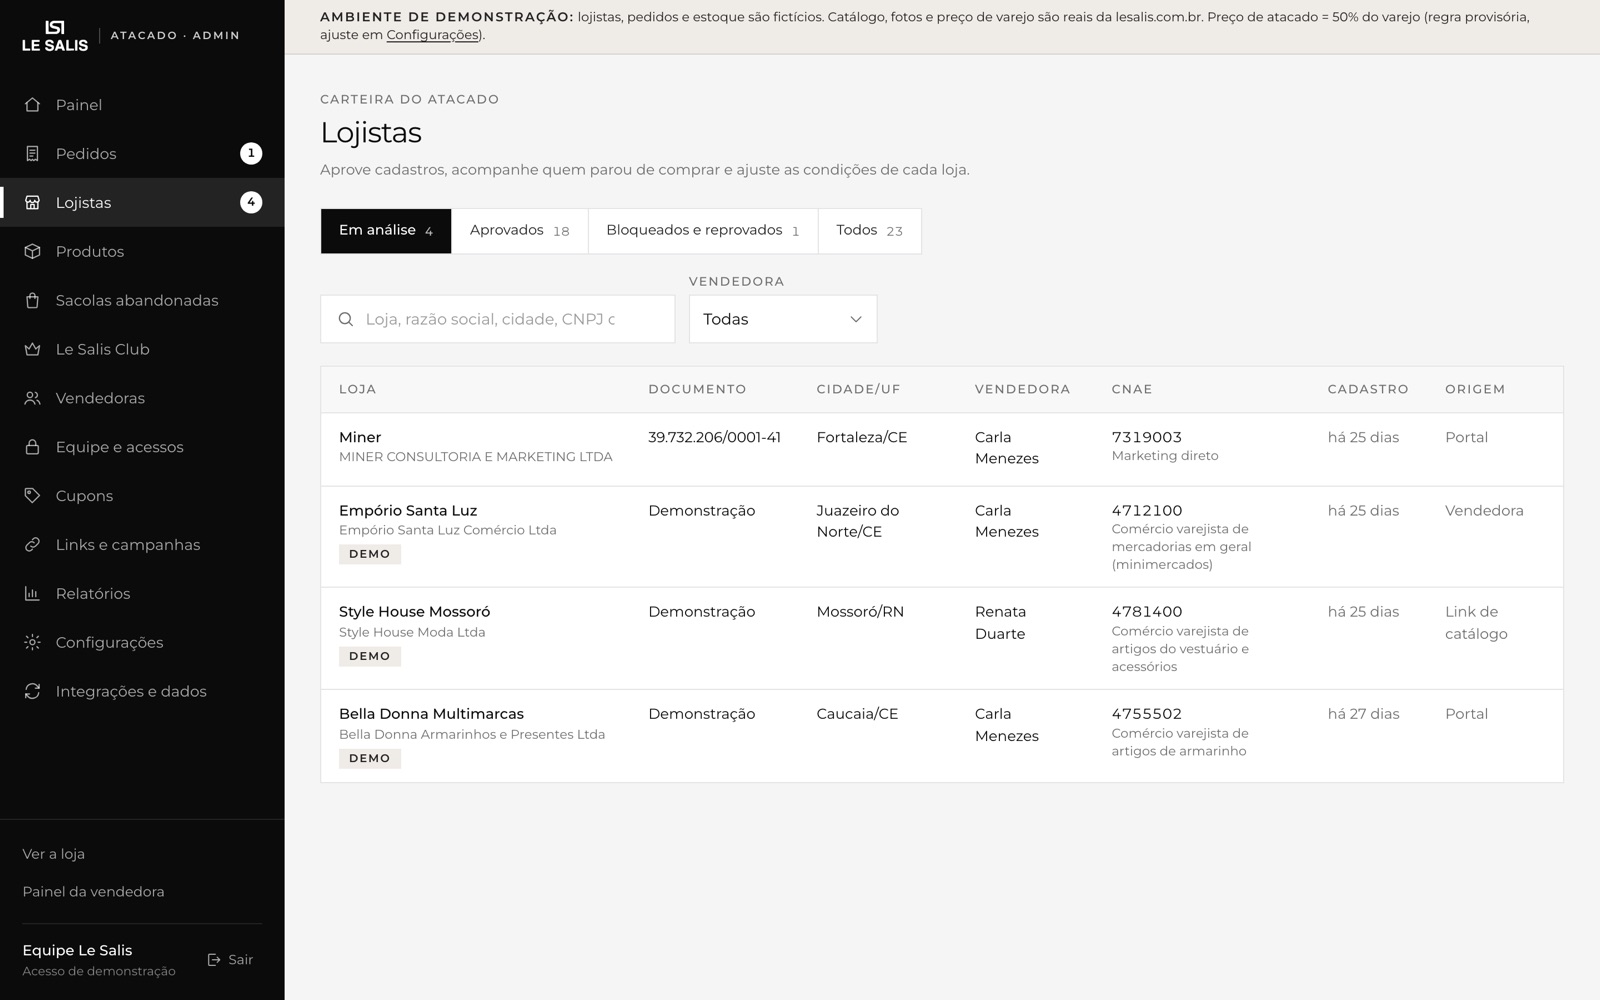Switch to the Aprovados tab
The width and height of the screenshot is (1600, 1000).
[520, 231]
